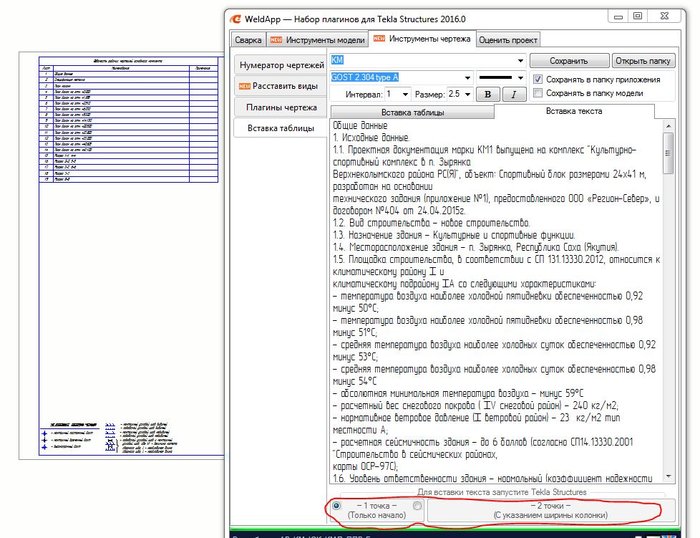Open Вставка таблицы side section
The height and width of the screenshot is (538, 700).
point(281,128)
